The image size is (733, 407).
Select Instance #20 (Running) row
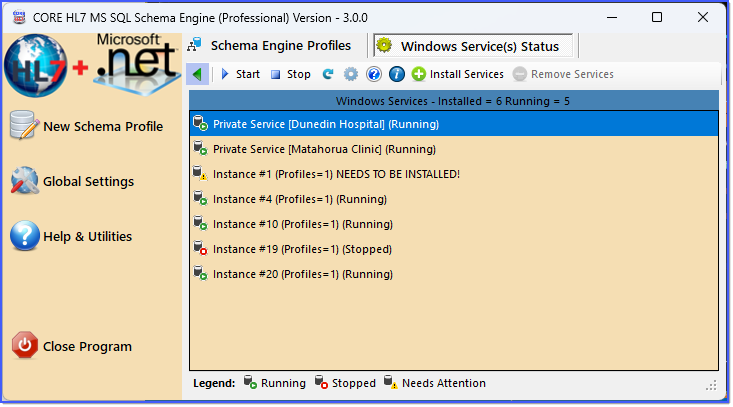[x=454, y=274]
